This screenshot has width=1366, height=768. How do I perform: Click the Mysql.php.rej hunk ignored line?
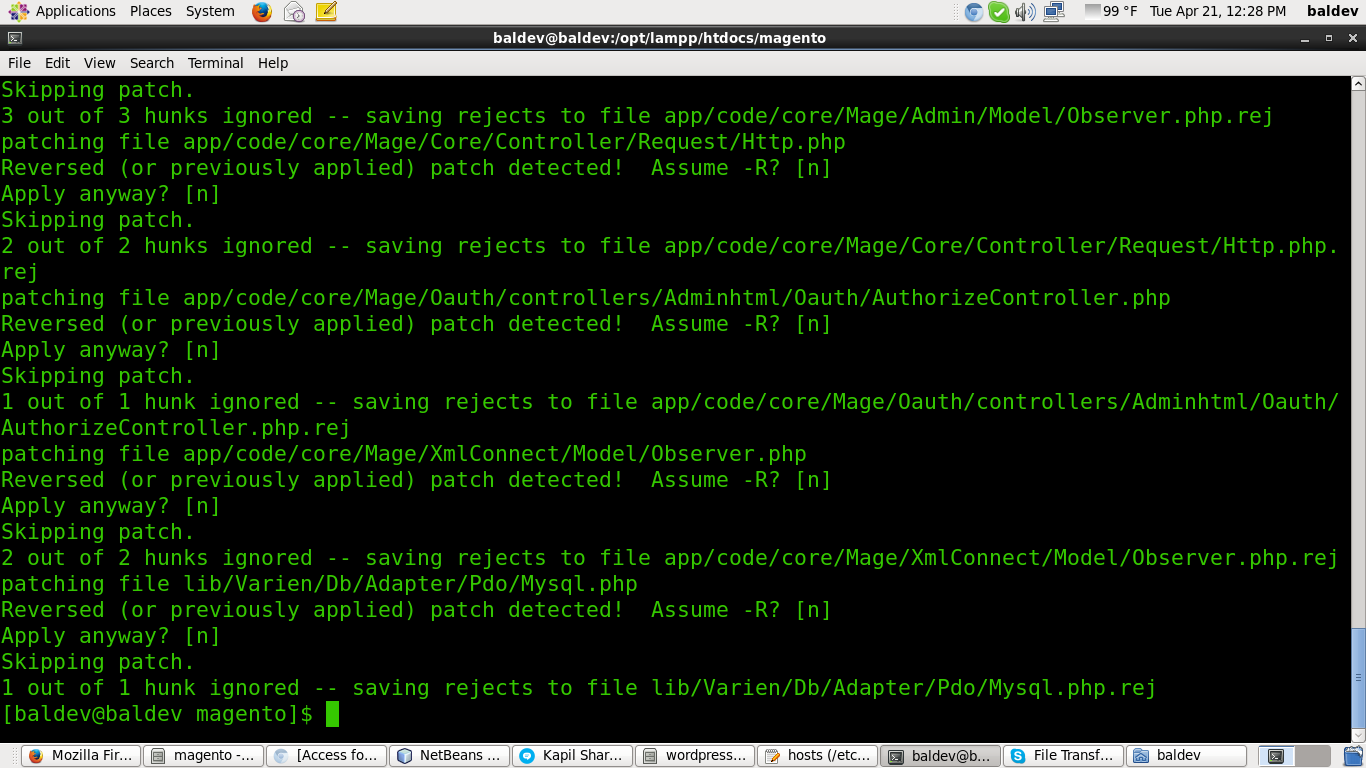coord(579,688)
